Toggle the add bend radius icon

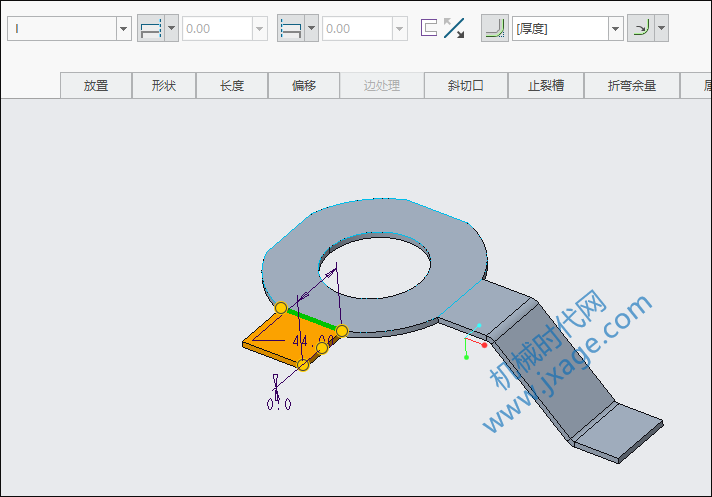point(495,28)
